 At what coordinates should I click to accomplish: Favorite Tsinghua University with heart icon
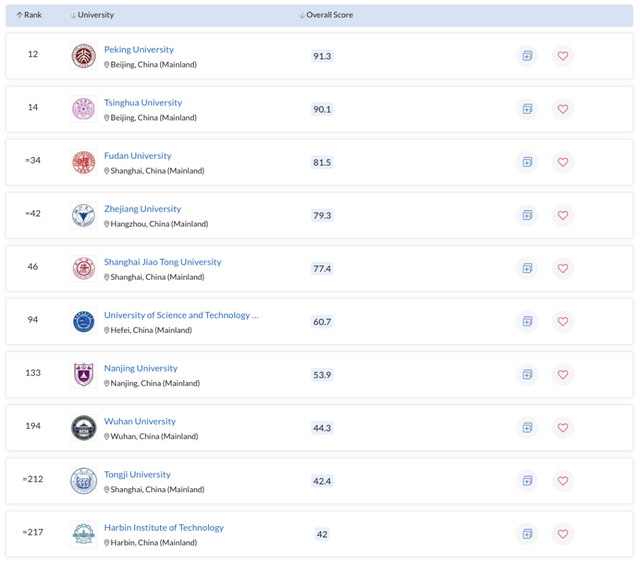pos(563,109)
